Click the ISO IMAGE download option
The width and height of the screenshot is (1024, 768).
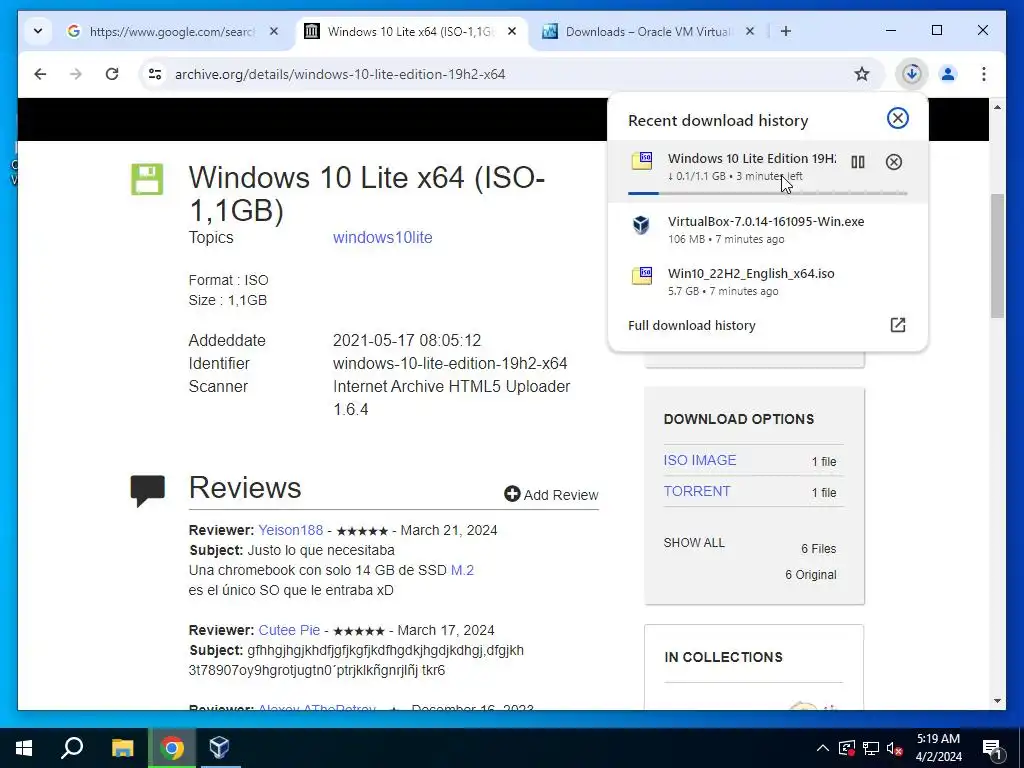click(699, 460)
